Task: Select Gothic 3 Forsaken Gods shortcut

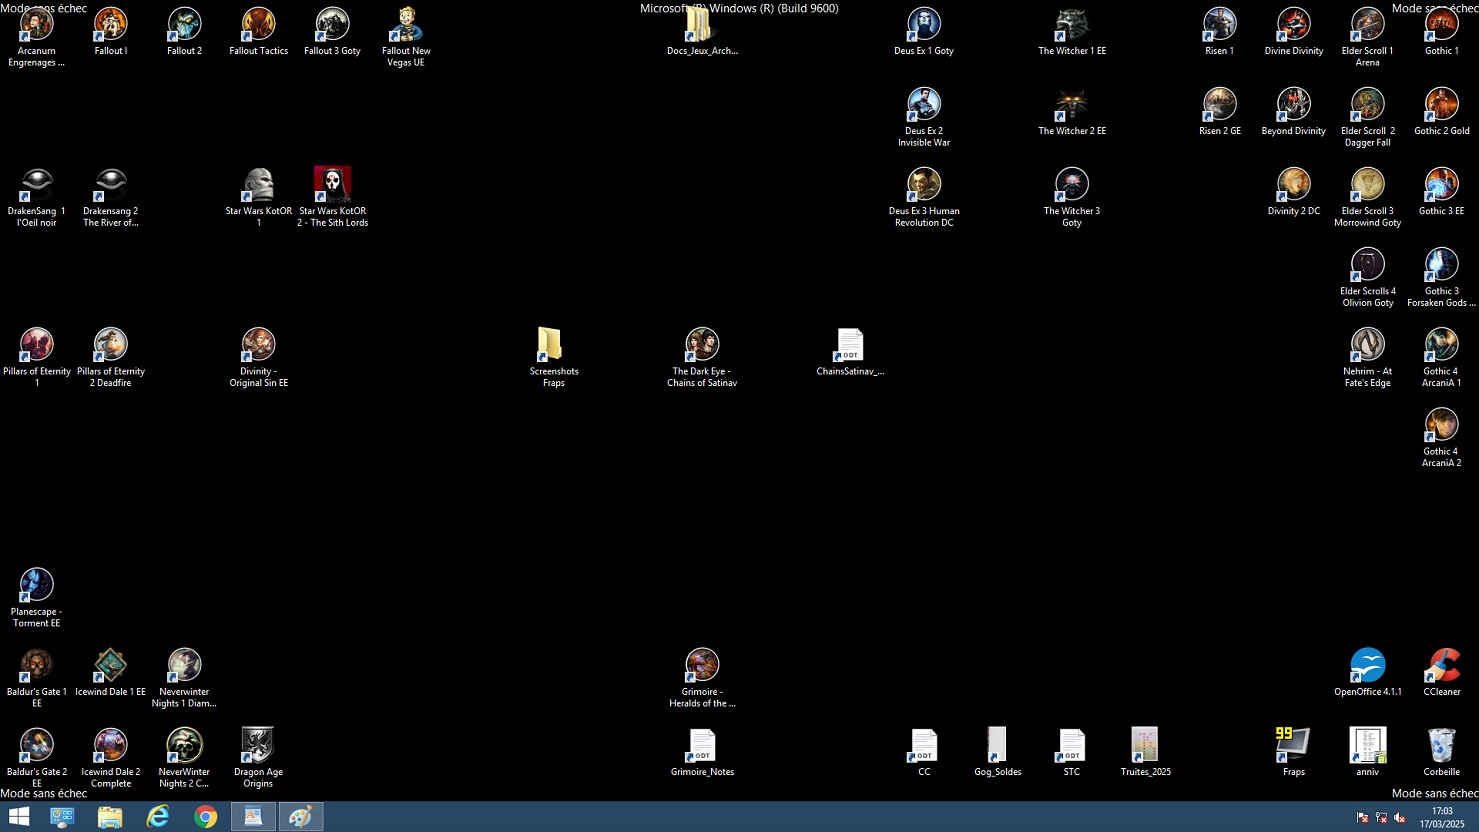Action: pos(1442,264)
